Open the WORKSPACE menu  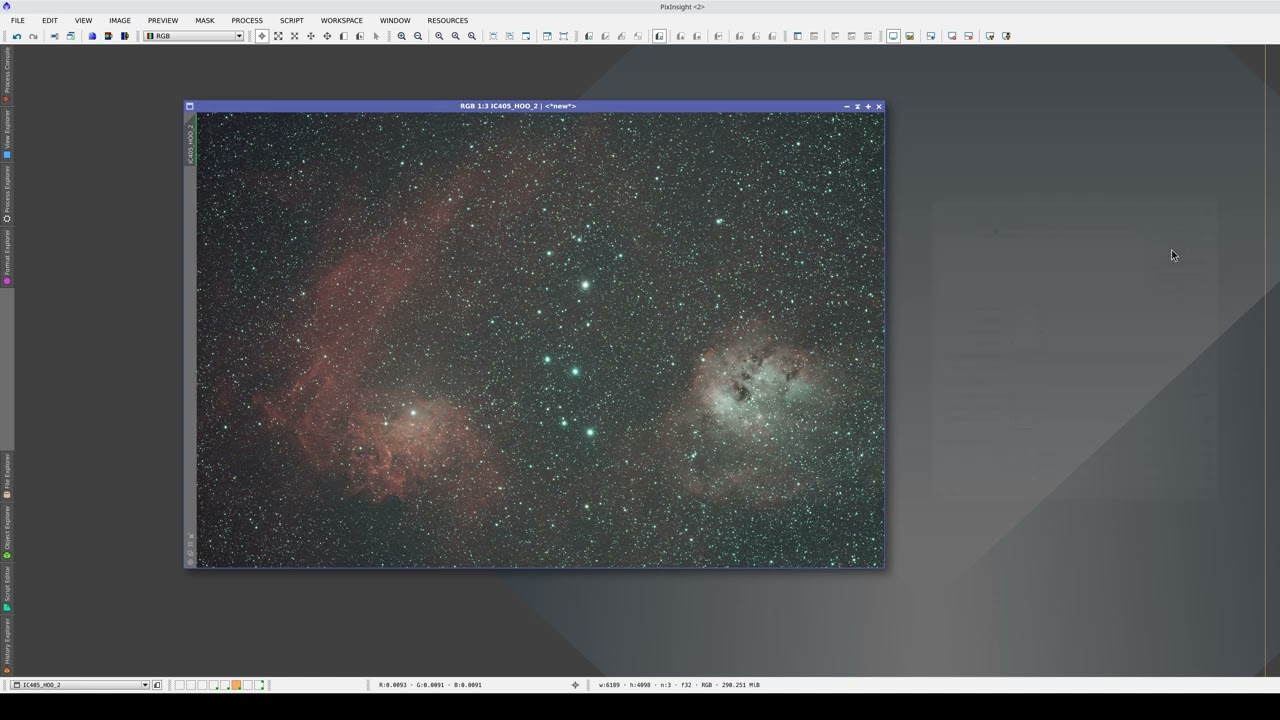(342, 20)
